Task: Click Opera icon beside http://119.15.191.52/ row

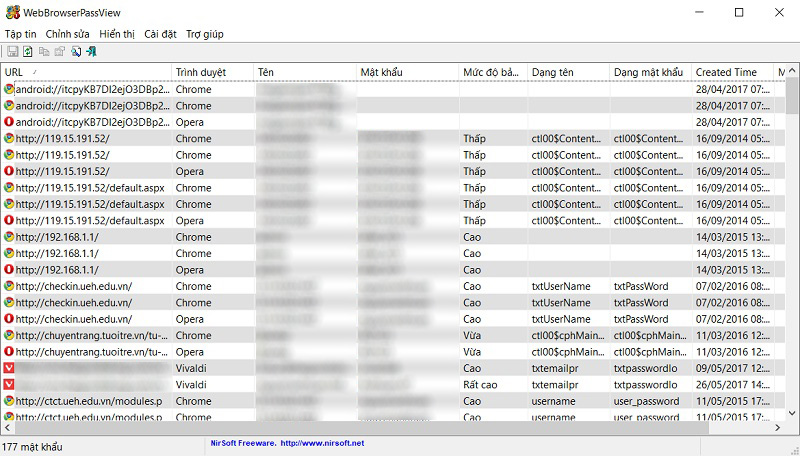Action: point(9,171)
